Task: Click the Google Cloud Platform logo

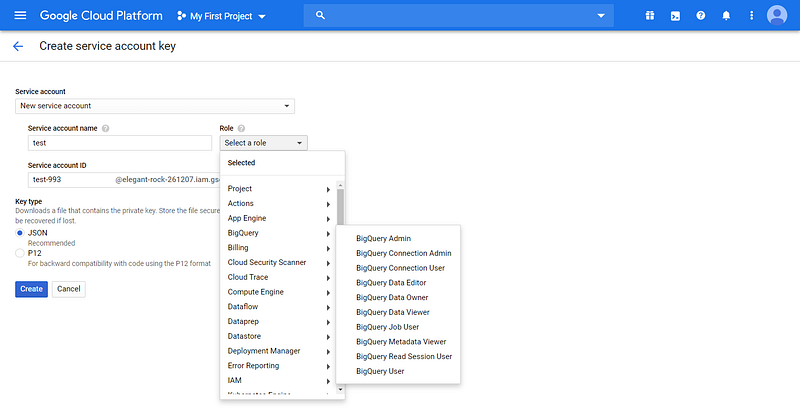Action: pyautogui.click(x=101, y=16)
